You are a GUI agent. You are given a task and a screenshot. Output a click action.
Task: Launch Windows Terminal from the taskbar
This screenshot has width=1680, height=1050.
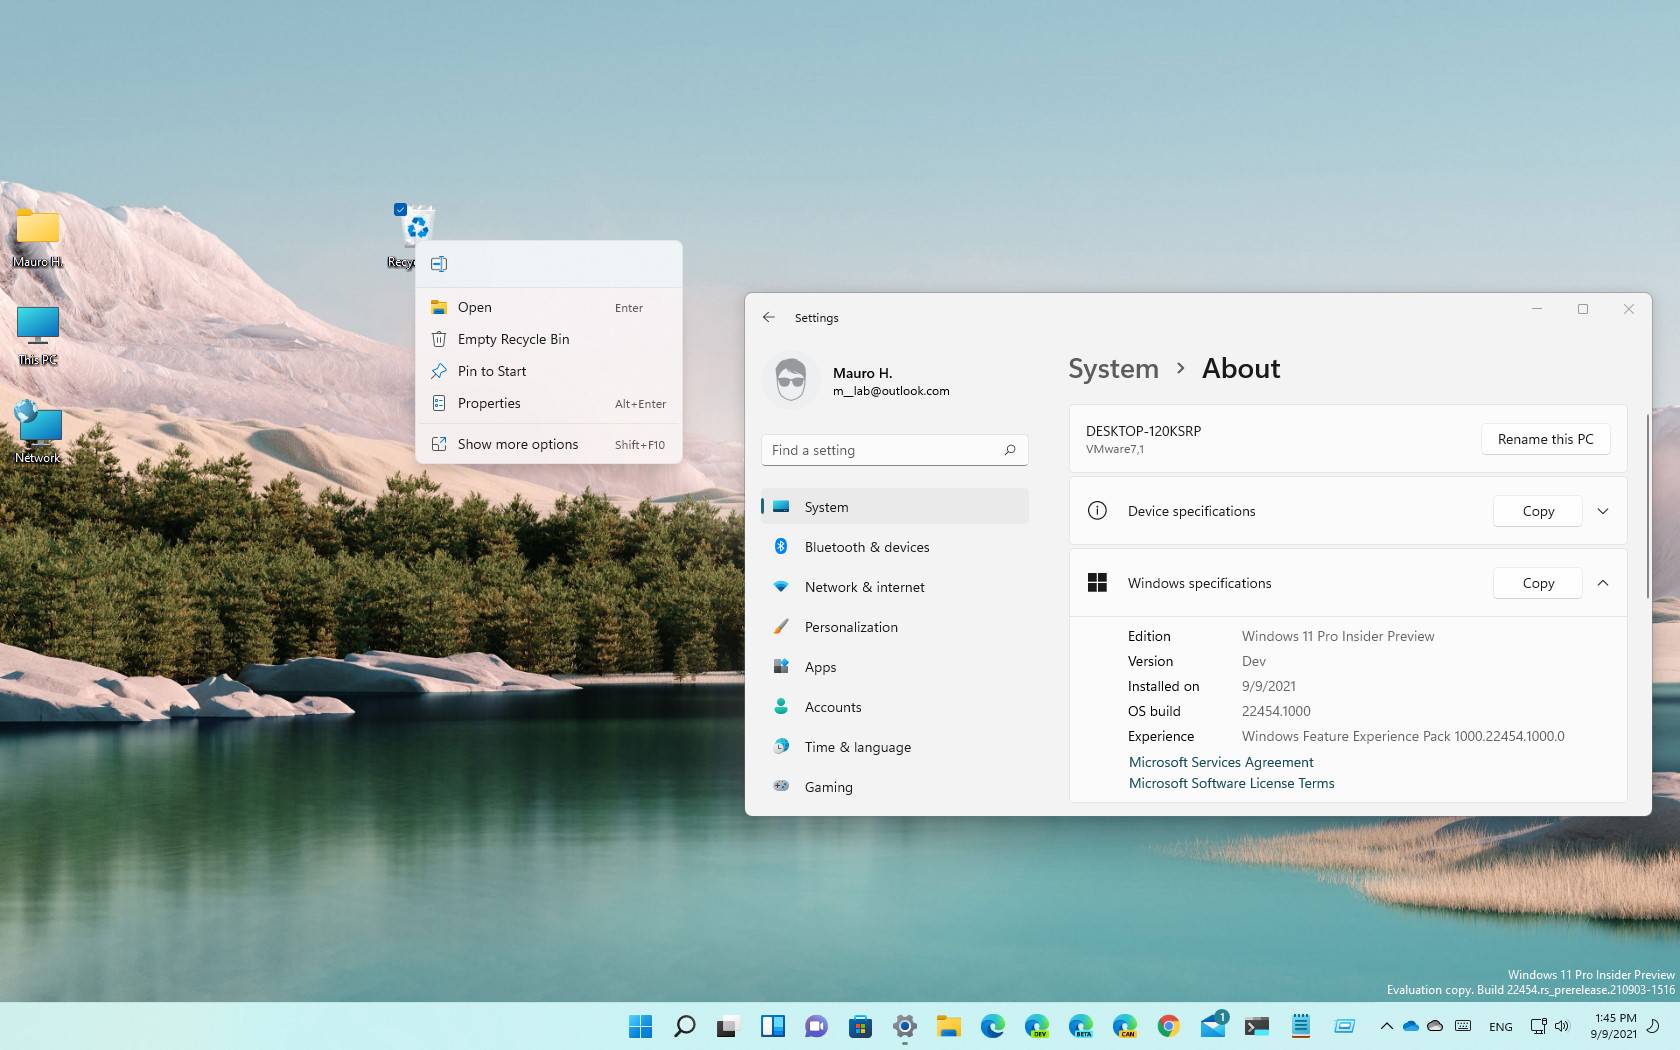click(1256, 1026)
